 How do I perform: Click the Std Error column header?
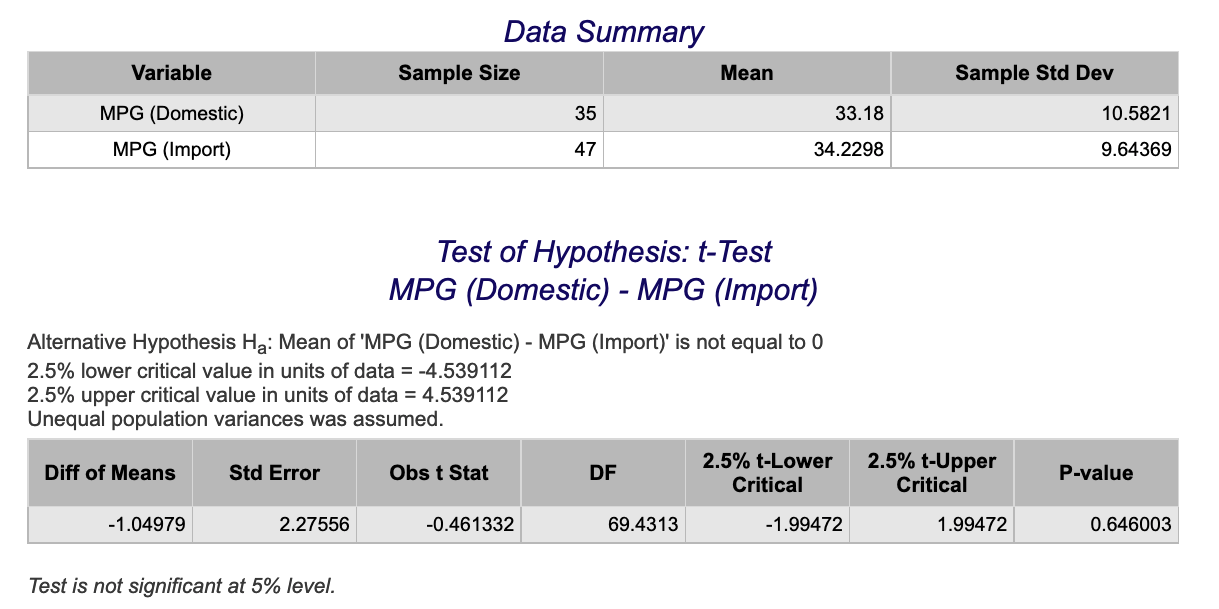(274, 473)
